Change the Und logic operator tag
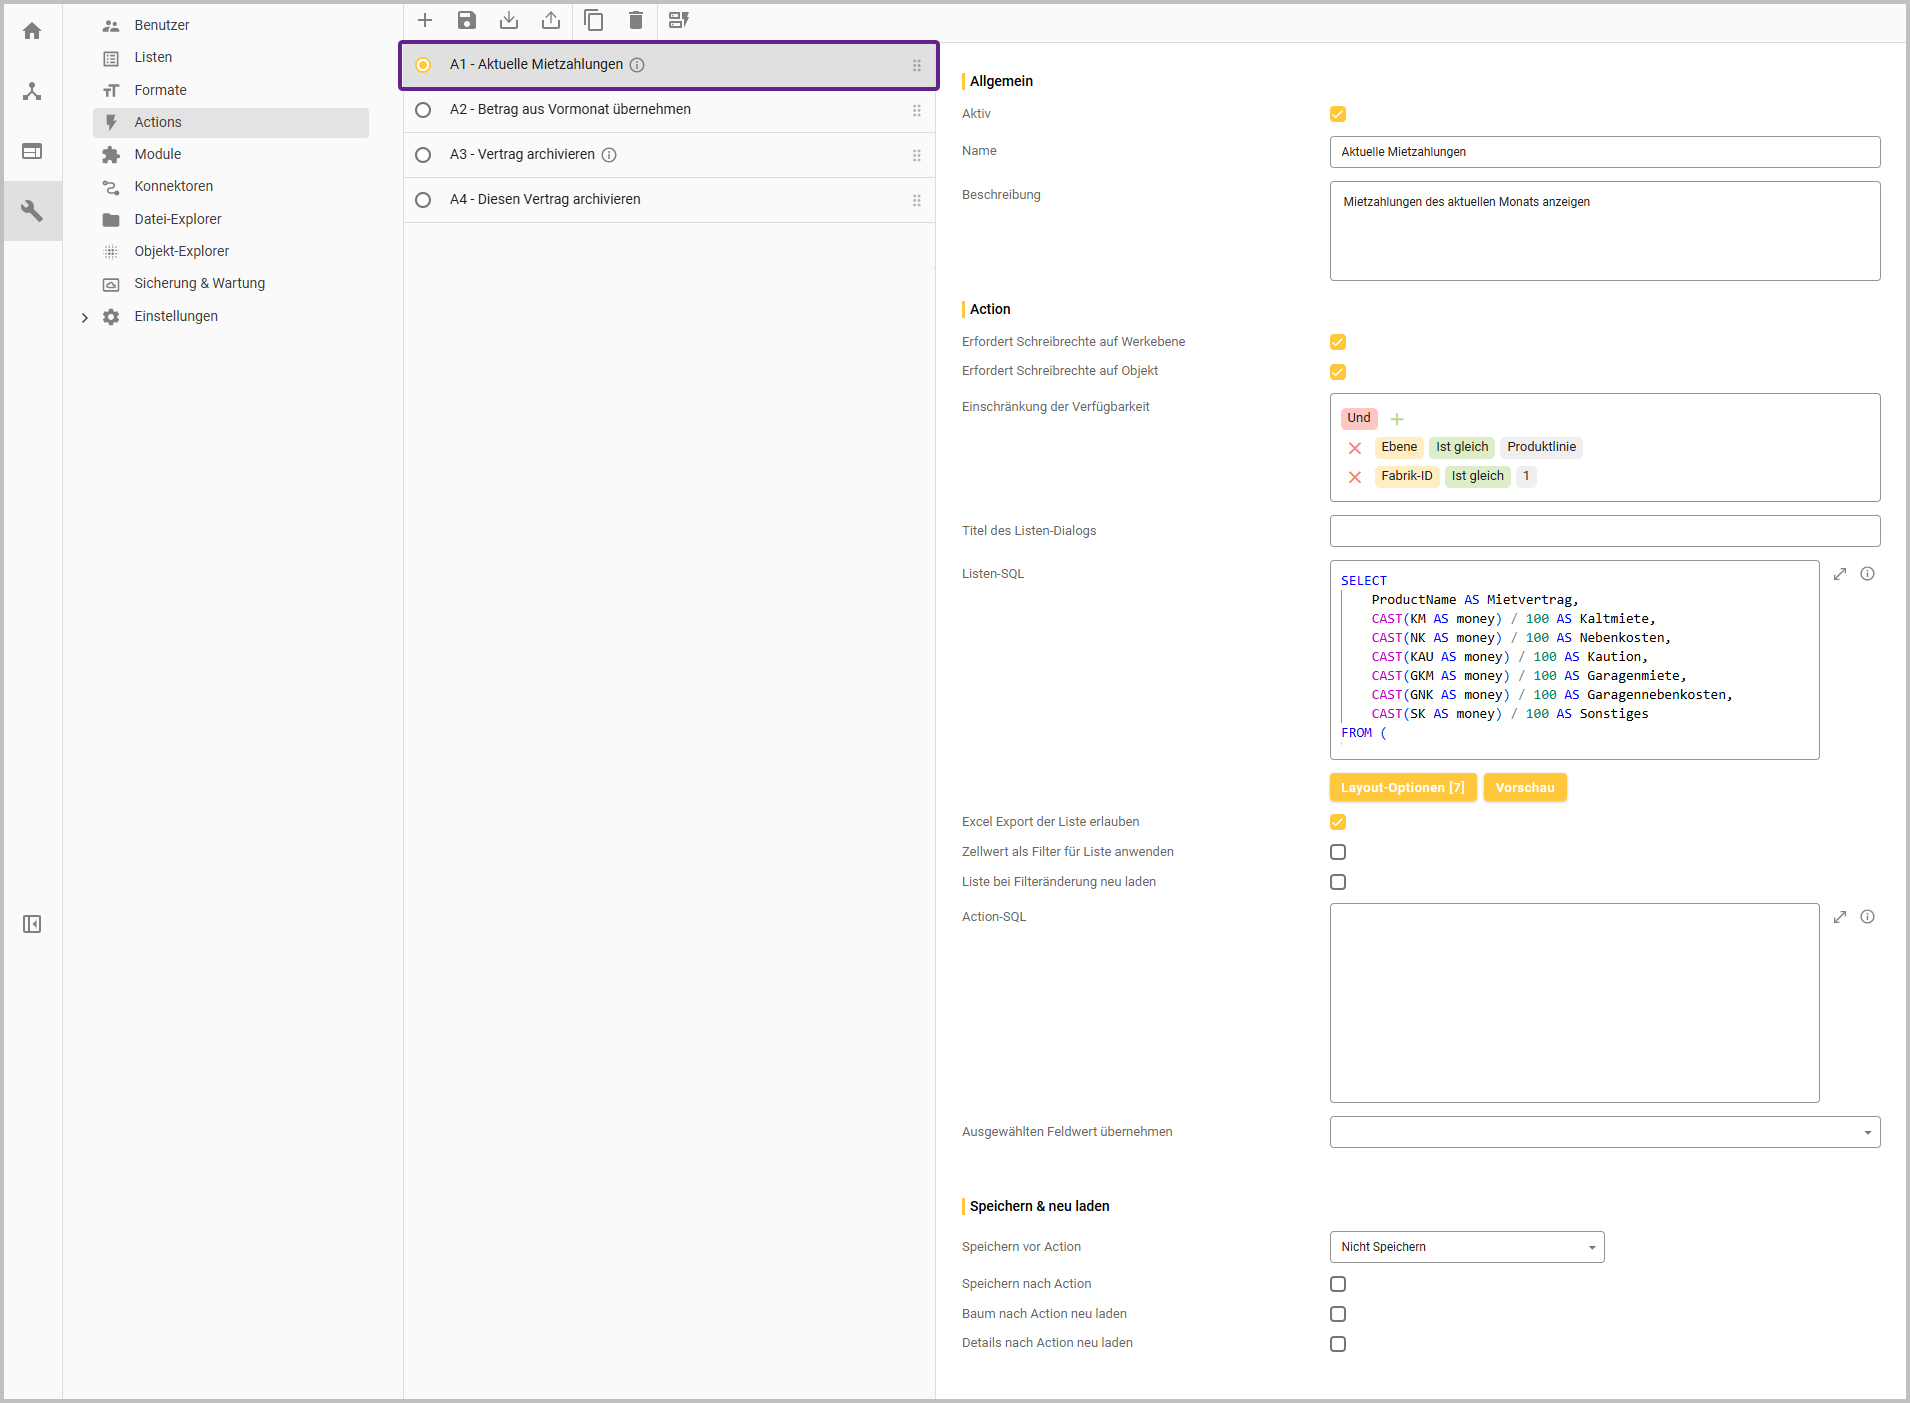Image resolution: width=1910 pixels, height=1403 pixels. (1359, 418)
